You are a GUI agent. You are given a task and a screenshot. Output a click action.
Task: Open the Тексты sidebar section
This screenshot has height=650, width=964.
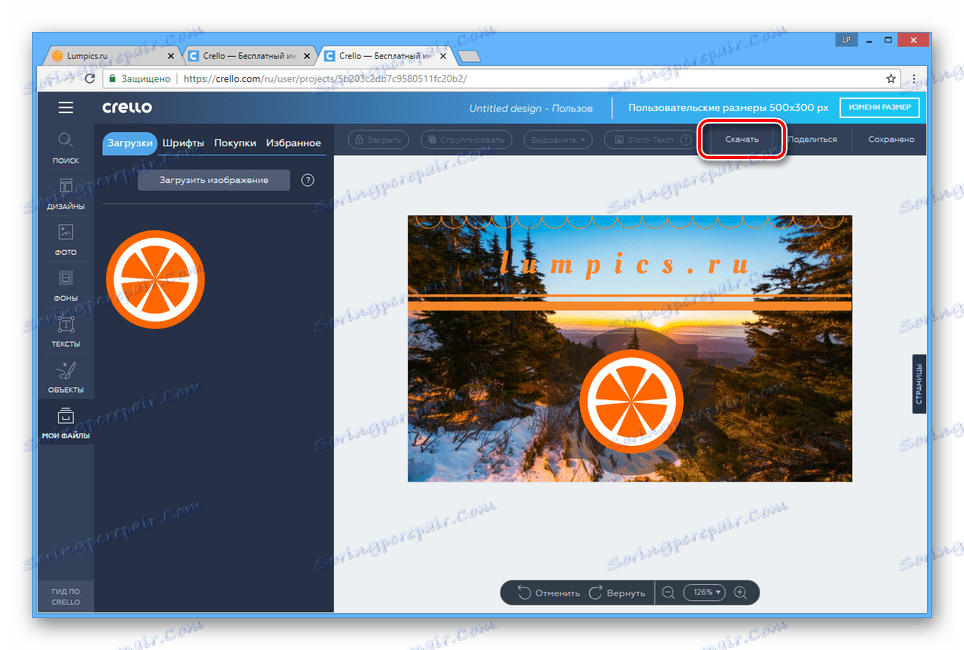click(x=66, y=332)
